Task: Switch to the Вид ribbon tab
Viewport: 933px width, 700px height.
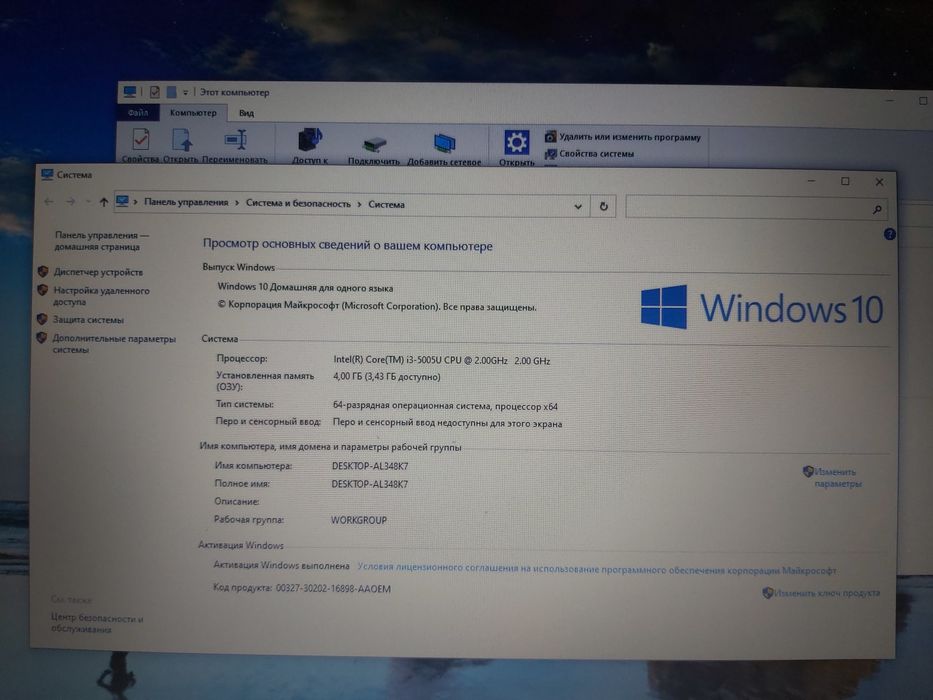Action: [x=246, y=113]
